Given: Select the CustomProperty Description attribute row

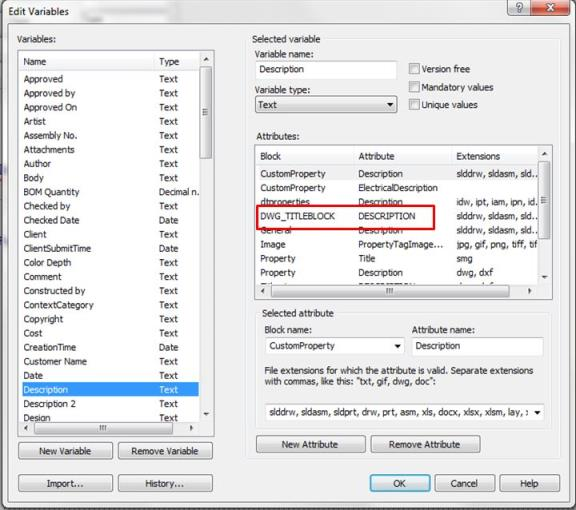Looking at the screenshot, I should click(397, 174).
